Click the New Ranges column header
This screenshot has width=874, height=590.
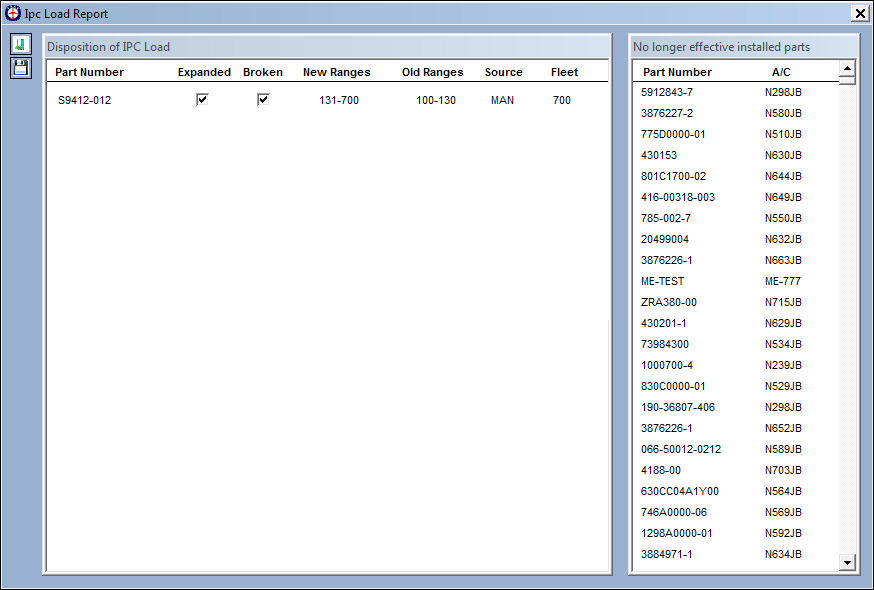337,72
